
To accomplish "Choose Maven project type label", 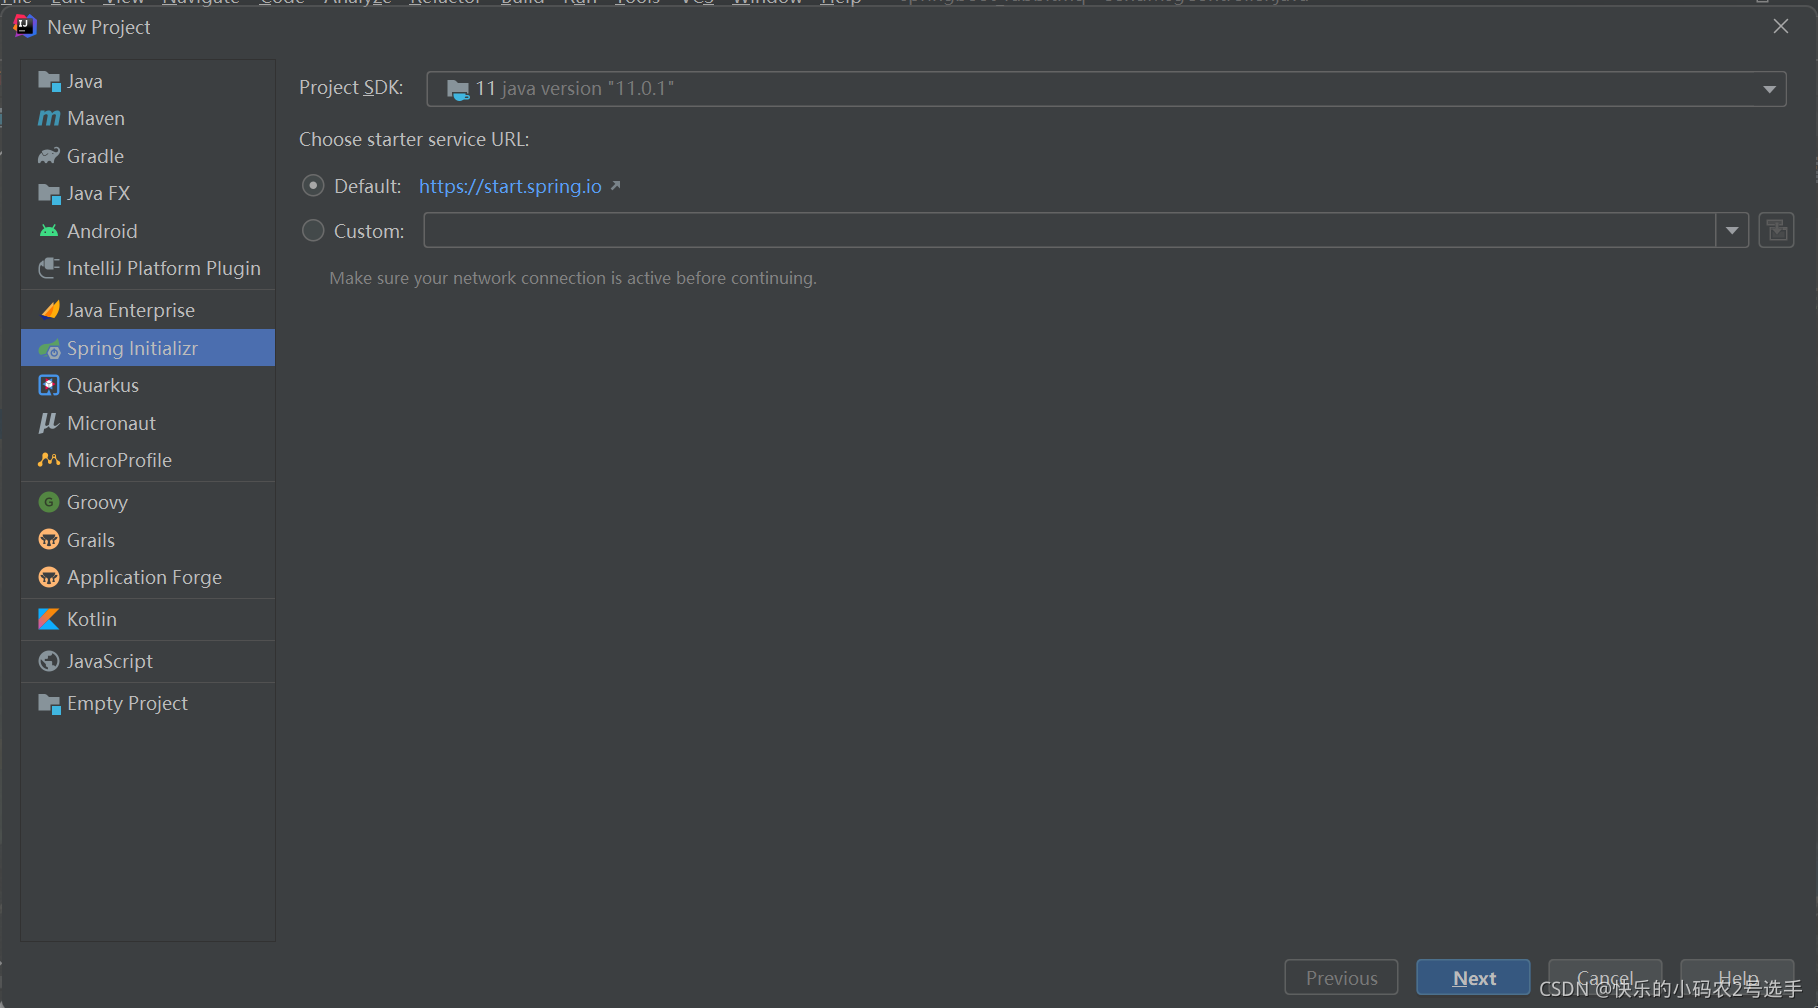I will coord(96,118).
